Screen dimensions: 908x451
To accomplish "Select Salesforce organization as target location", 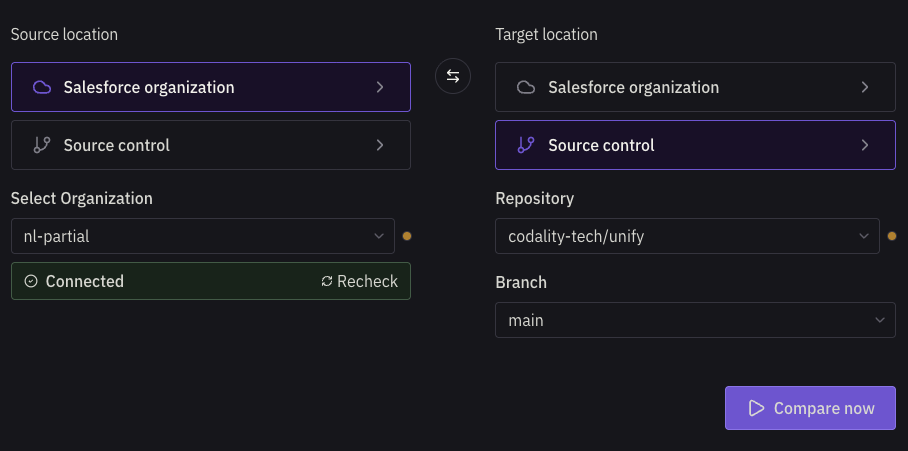I will [x=695, y=87].
